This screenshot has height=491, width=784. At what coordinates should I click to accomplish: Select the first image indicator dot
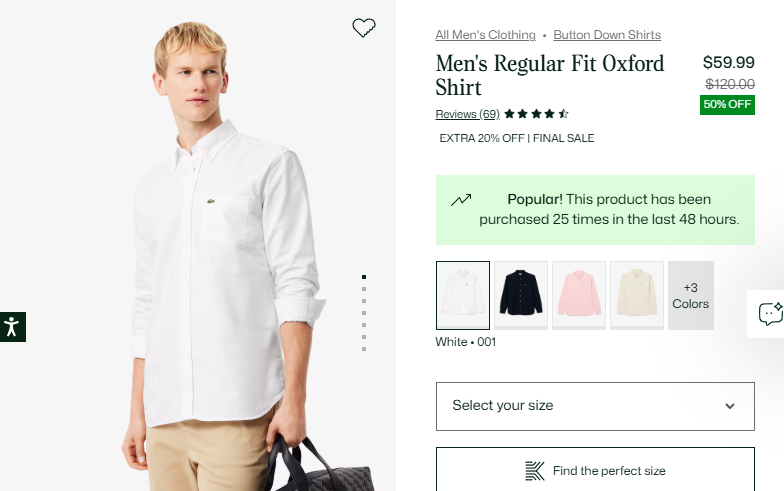pos(364,277)
